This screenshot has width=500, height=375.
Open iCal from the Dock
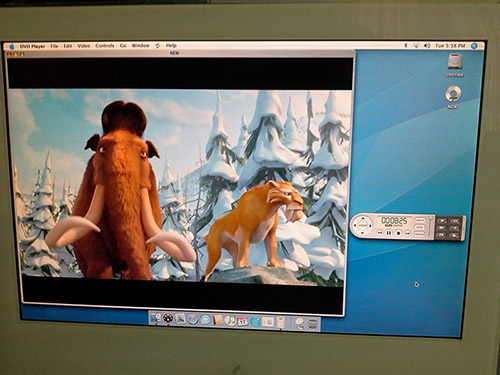point(243,321)
